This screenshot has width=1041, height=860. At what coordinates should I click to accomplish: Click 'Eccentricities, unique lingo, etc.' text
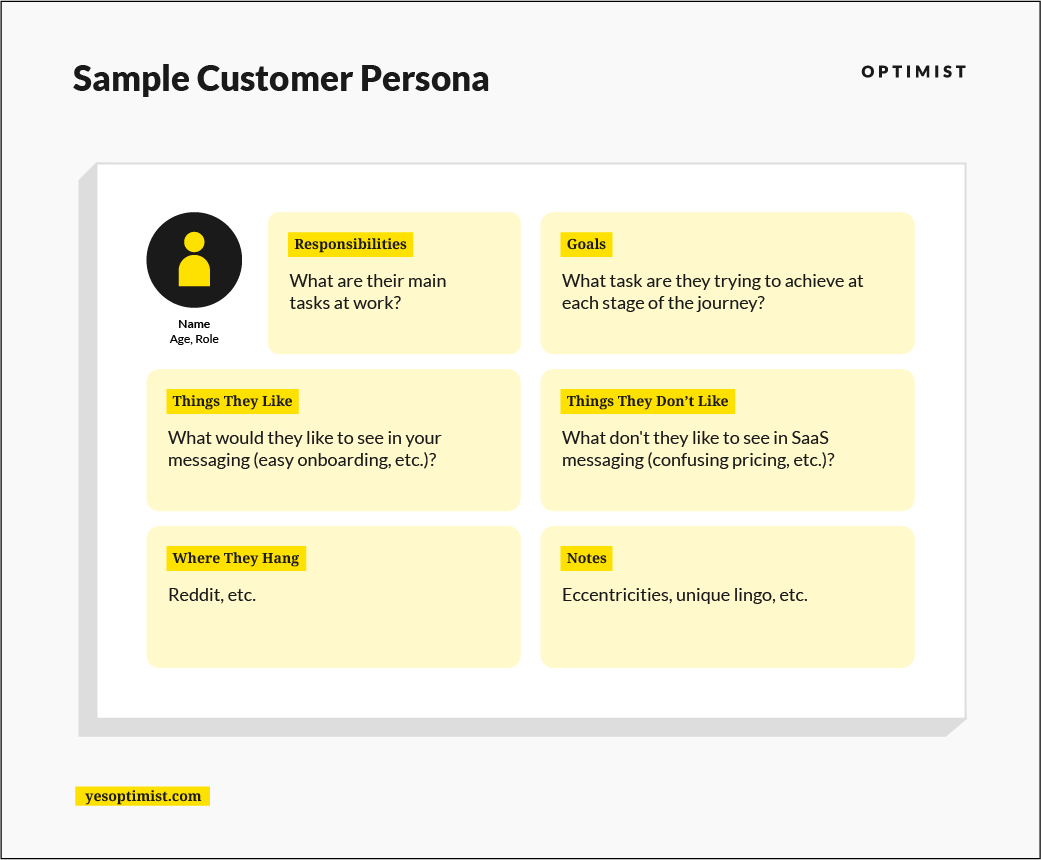[684, 595]
